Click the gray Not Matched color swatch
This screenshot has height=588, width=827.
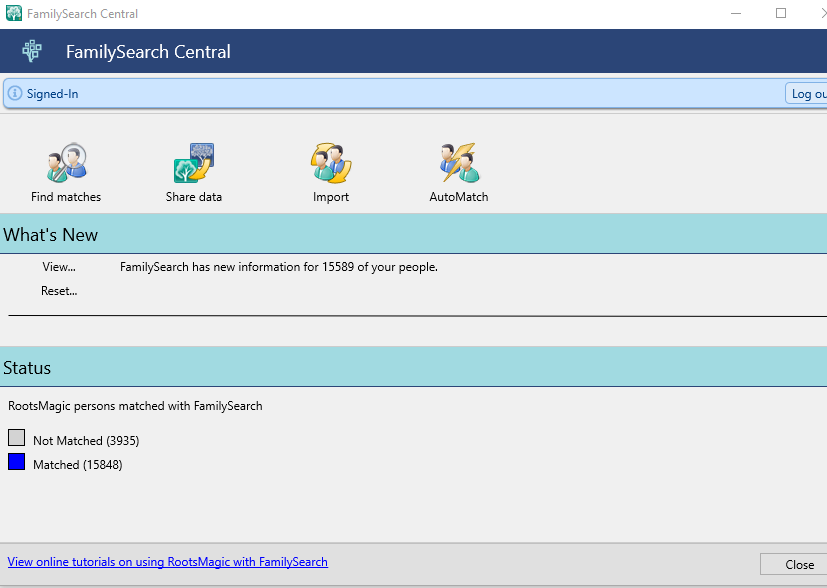click(x=16, y=438)
